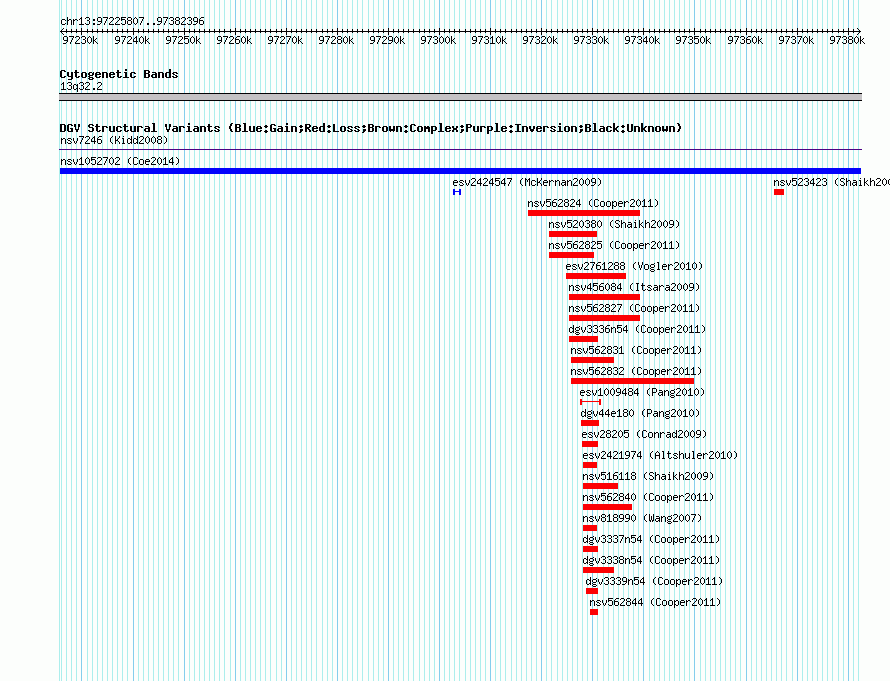Select the 13q32.2 band label
The image size is (890, 681).
pos(81,86)
